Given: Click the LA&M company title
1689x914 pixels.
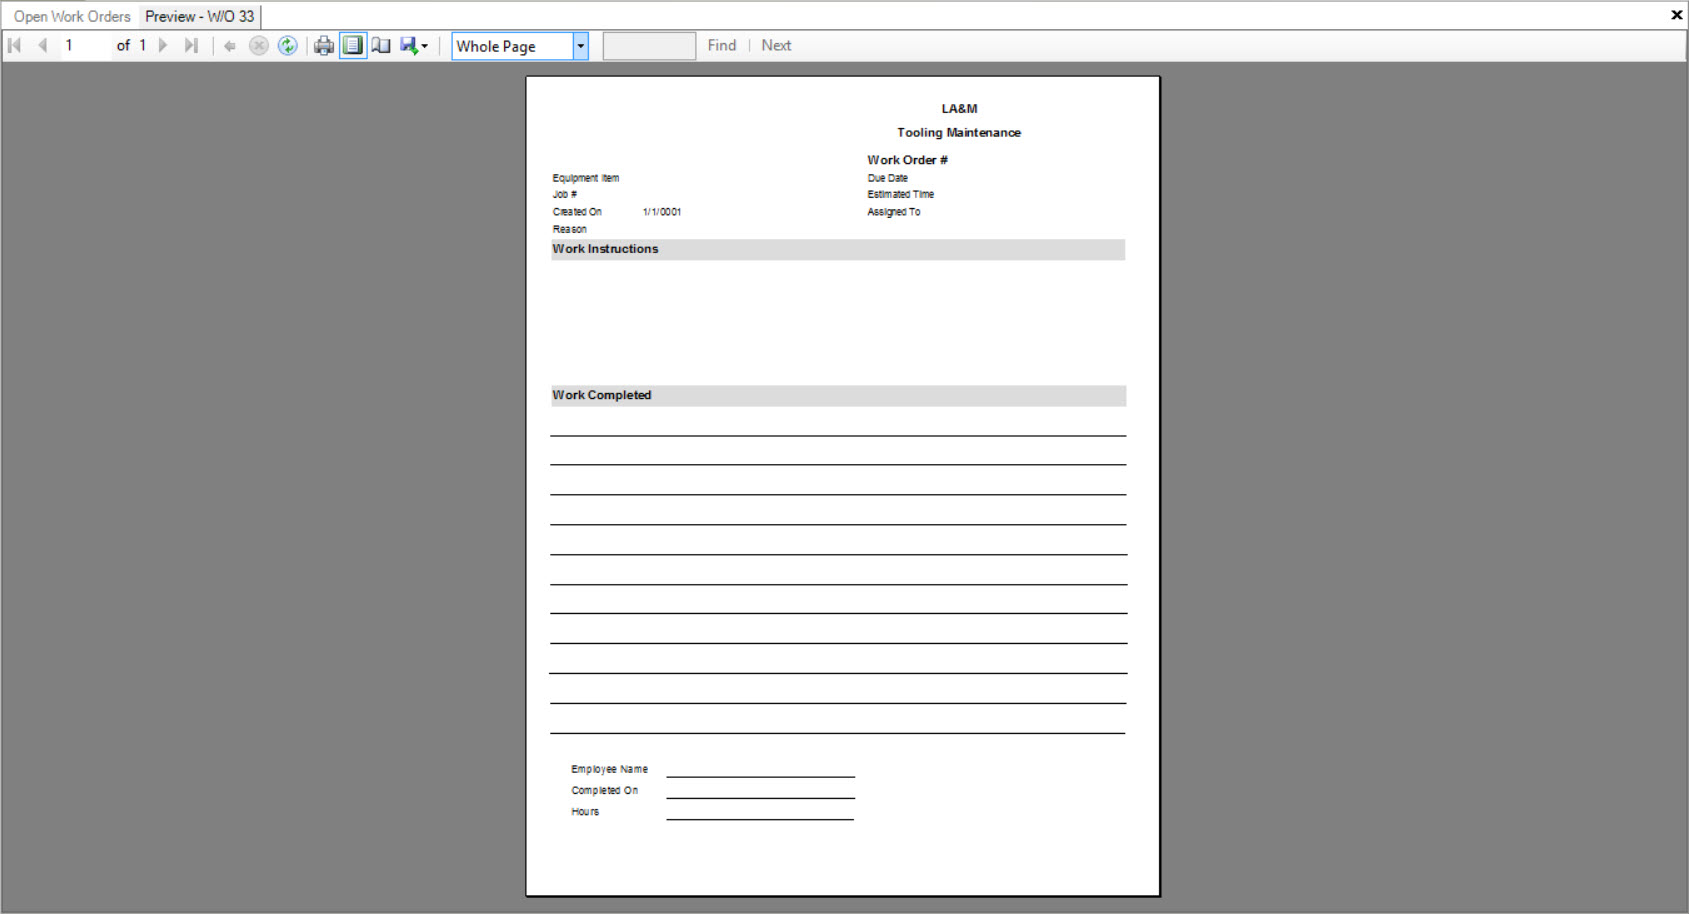Looking at the screenshot, I should tap(959, 108).
